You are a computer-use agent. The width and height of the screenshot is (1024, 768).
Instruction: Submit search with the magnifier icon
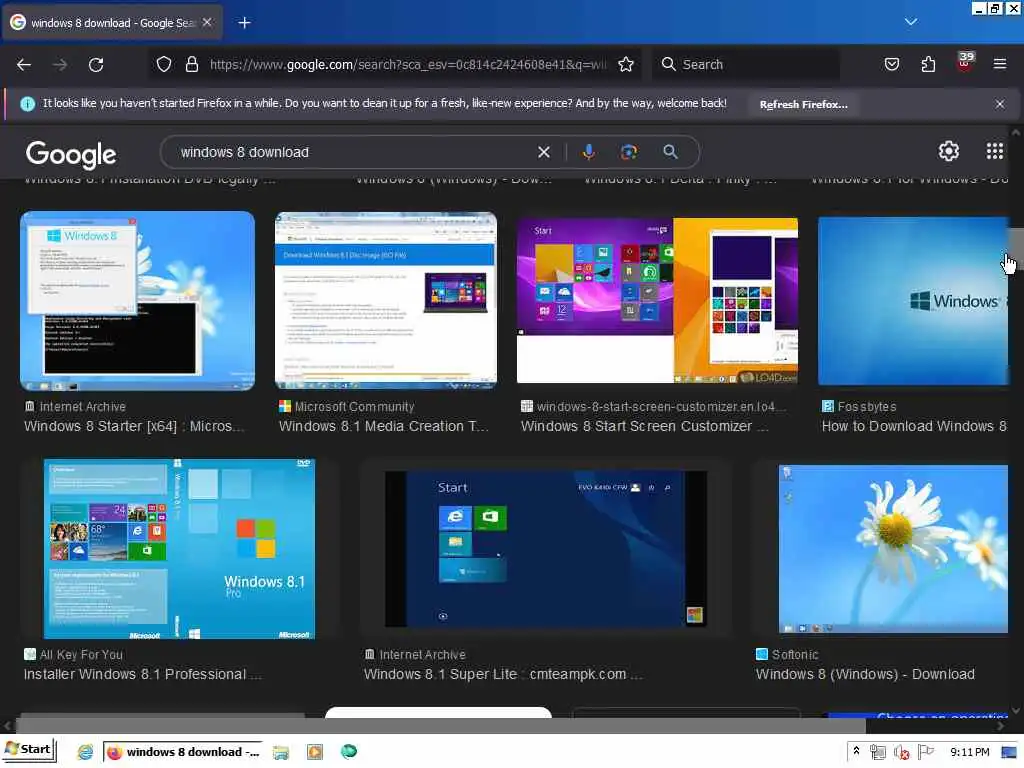670,152
